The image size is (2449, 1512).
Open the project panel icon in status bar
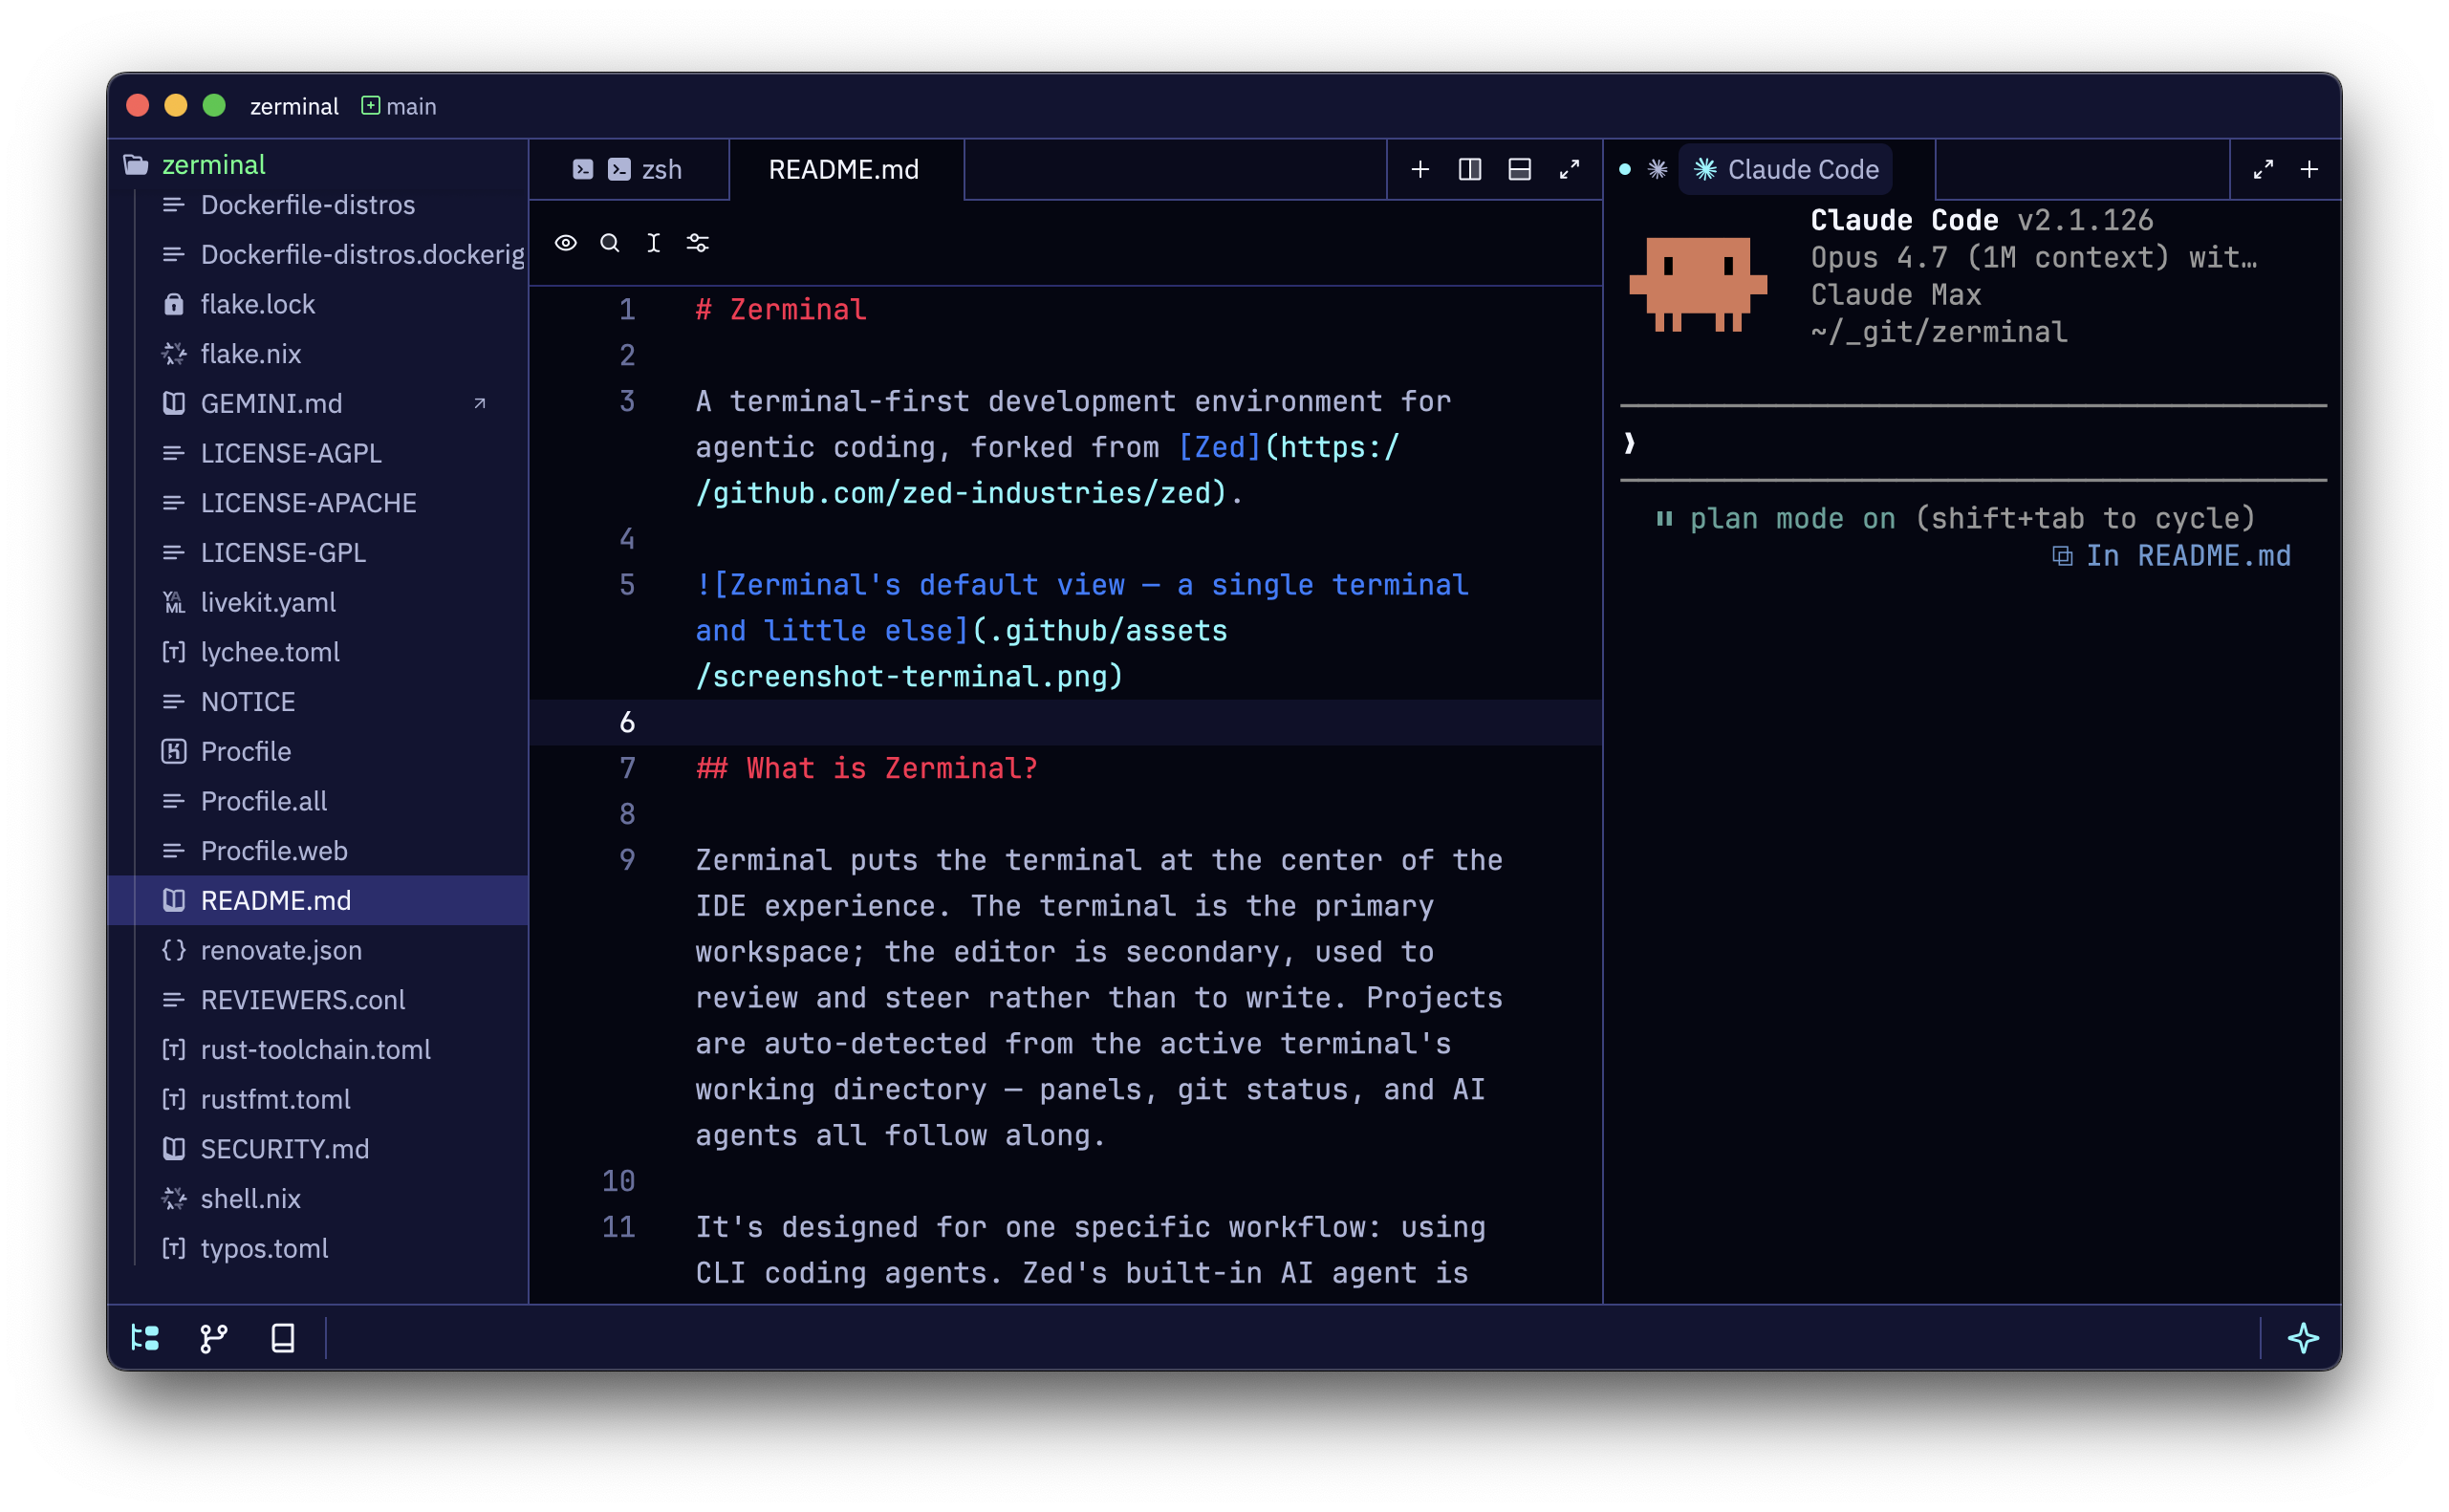tap(145, 1338)
